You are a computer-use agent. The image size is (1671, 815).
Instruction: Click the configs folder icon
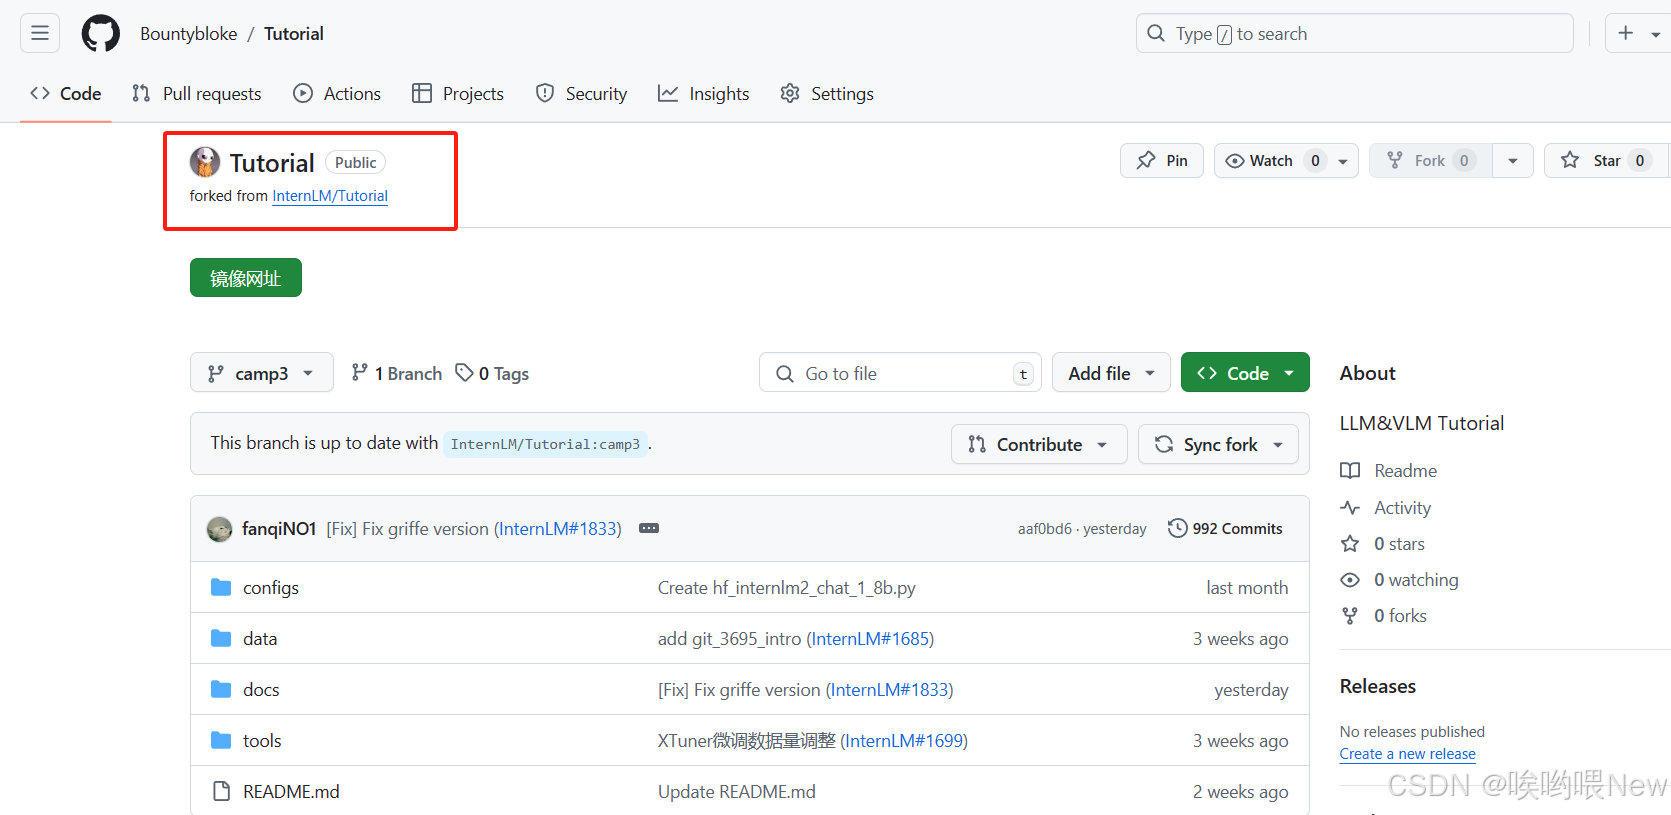pyautogui.click(x=221, y=587)
